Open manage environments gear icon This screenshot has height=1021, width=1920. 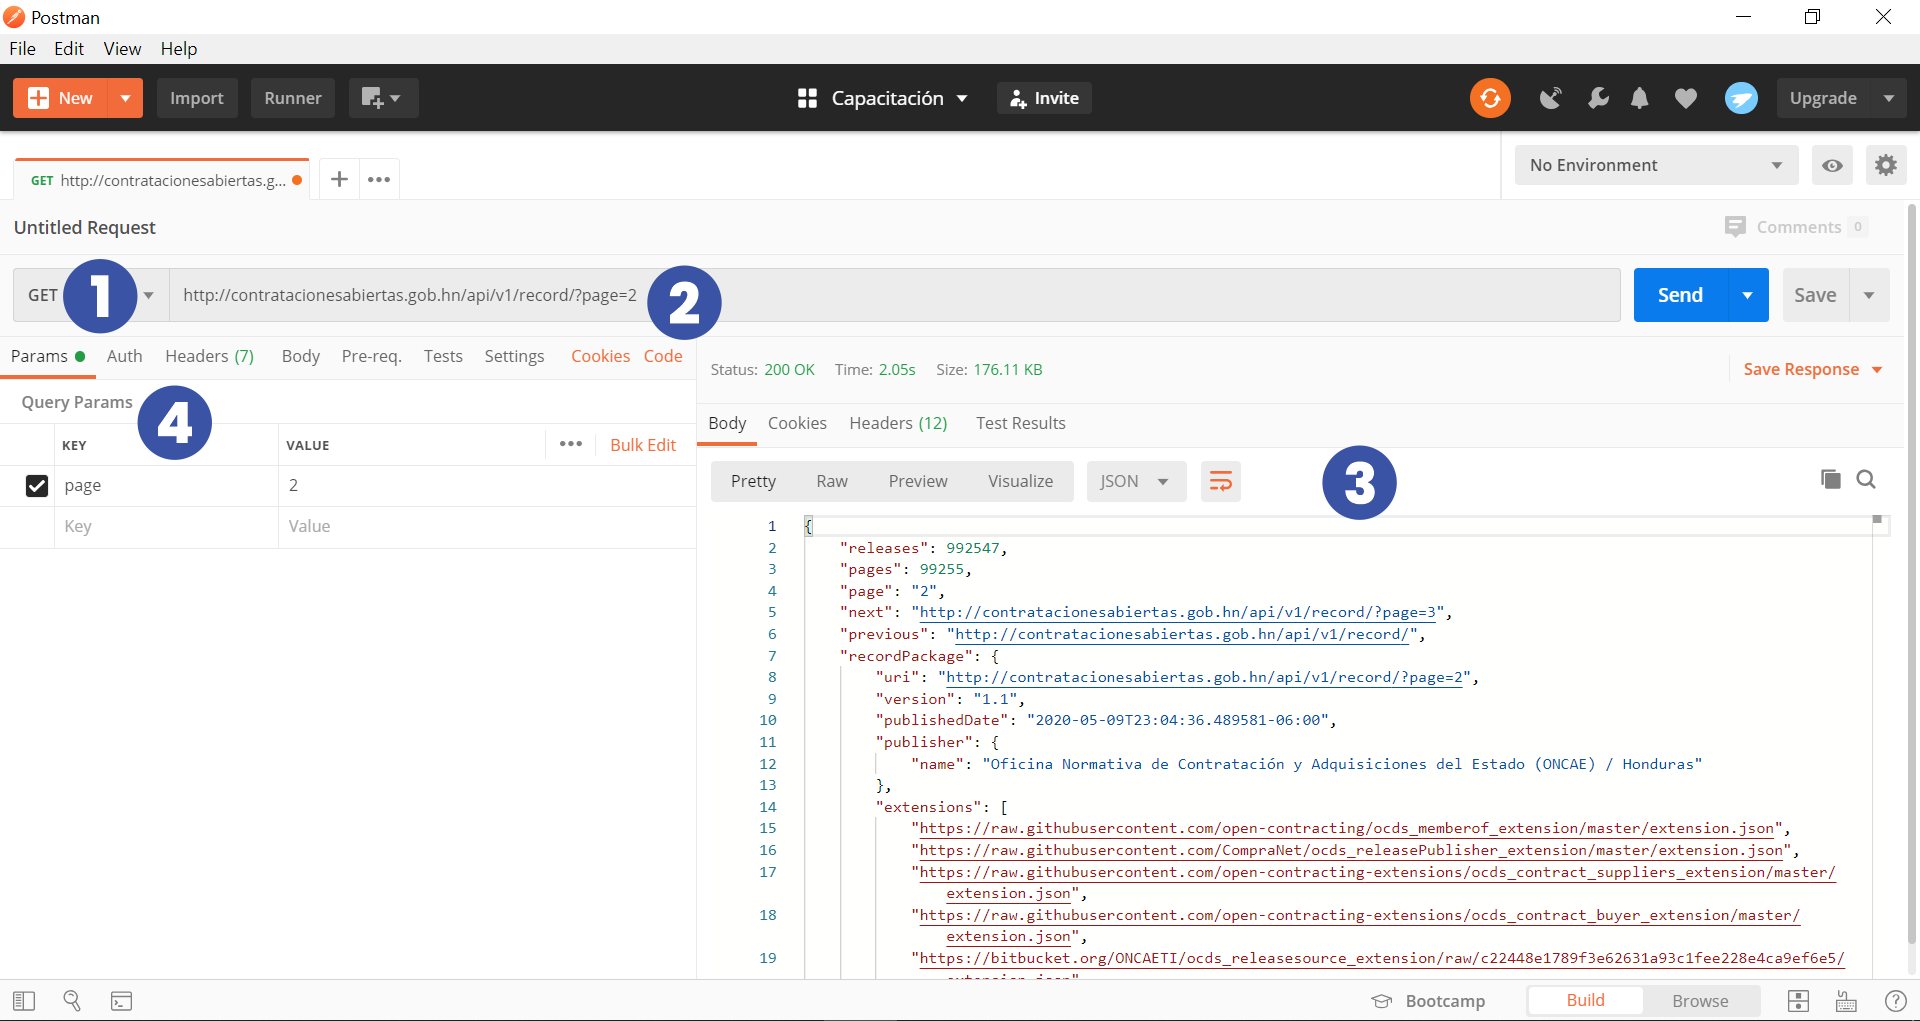(1886, 165)
